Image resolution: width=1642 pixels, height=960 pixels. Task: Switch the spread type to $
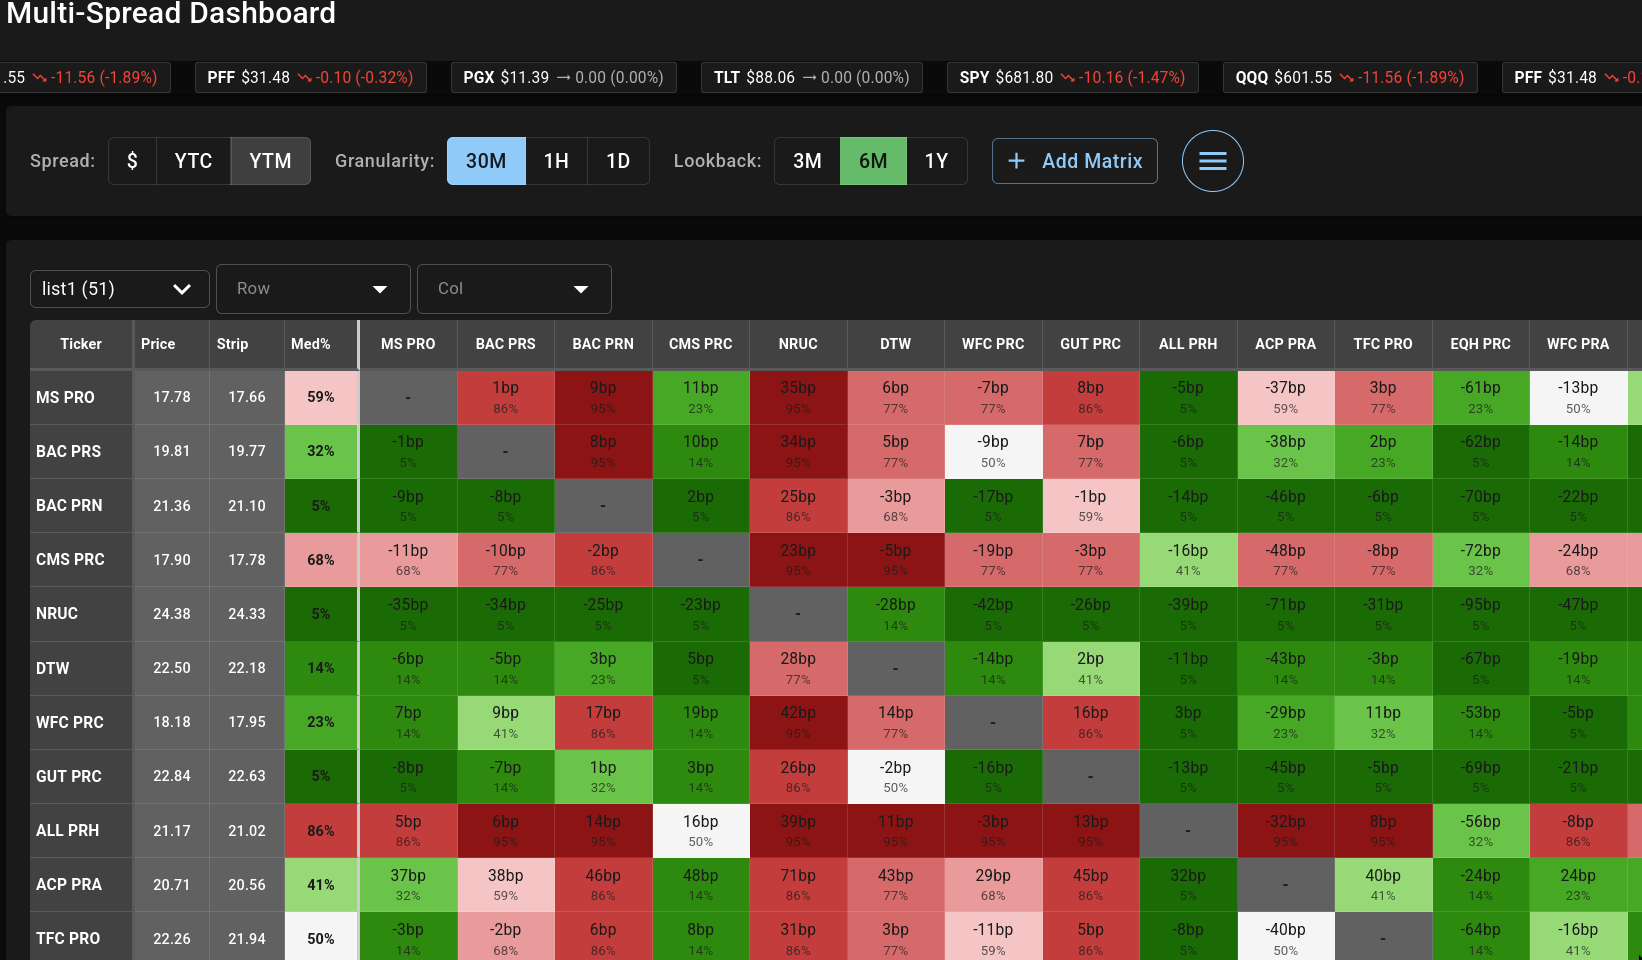132,161
